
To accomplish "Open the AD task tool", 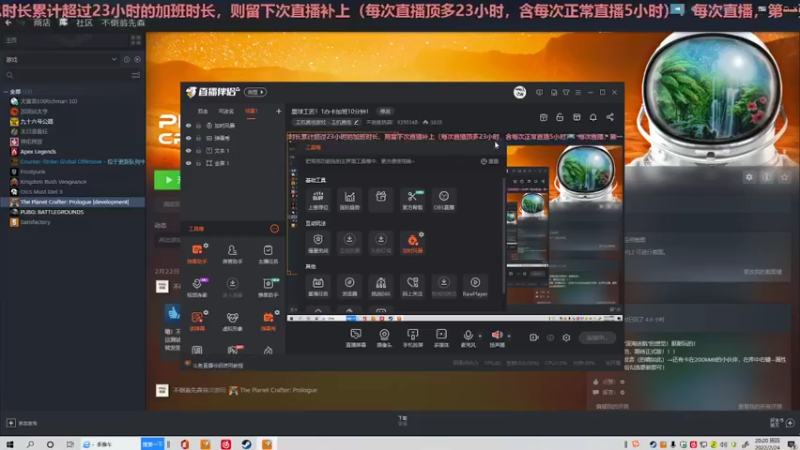I will point(318,287).
